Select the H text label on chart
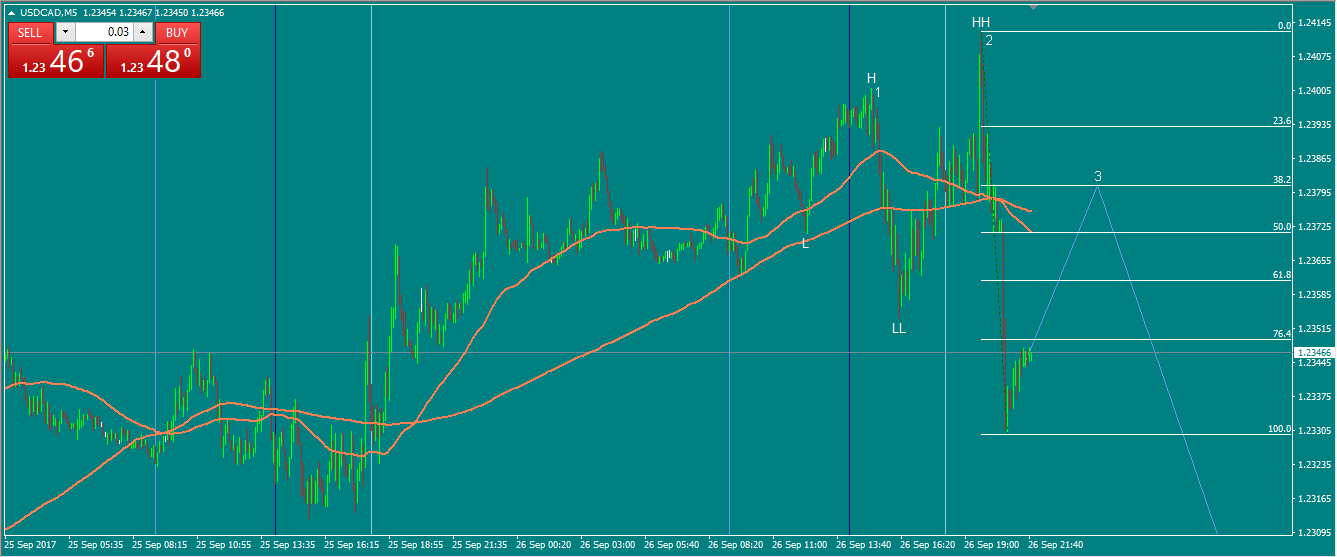Viewport: 1337px width, 557px height. pos(871,78)
